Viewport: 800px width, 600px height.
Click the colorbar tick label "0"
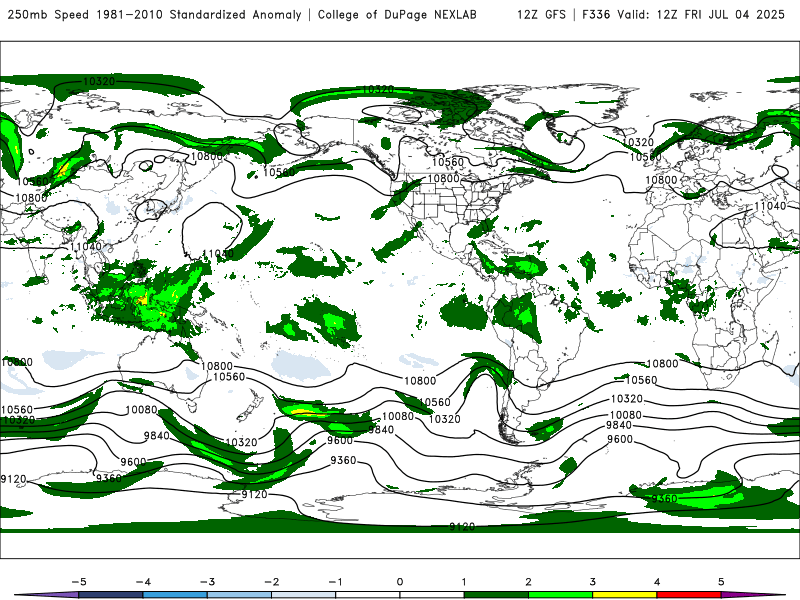(x=399, y=582)
